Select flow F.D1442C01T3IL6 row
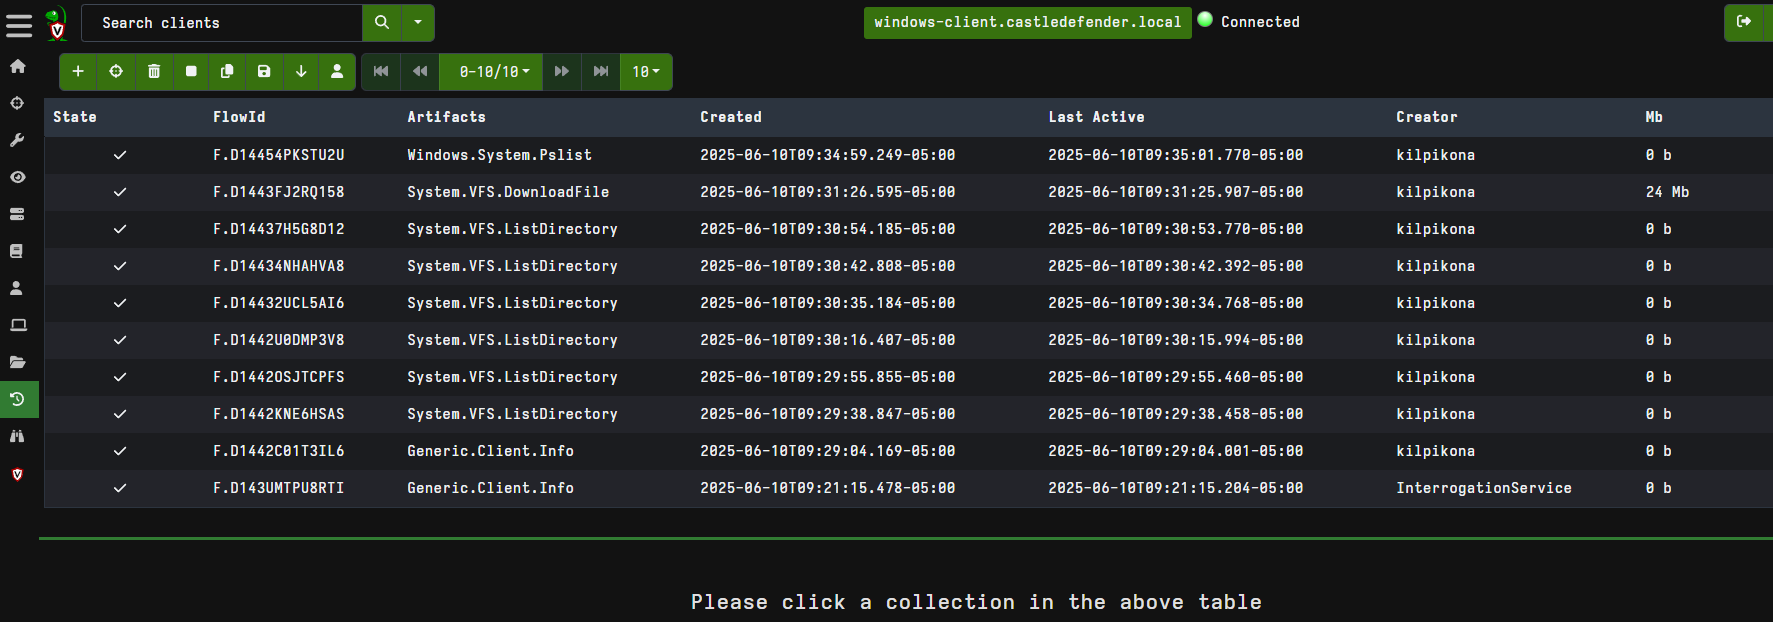Viewport: 1773px width, 622px height. coord(908,451)
